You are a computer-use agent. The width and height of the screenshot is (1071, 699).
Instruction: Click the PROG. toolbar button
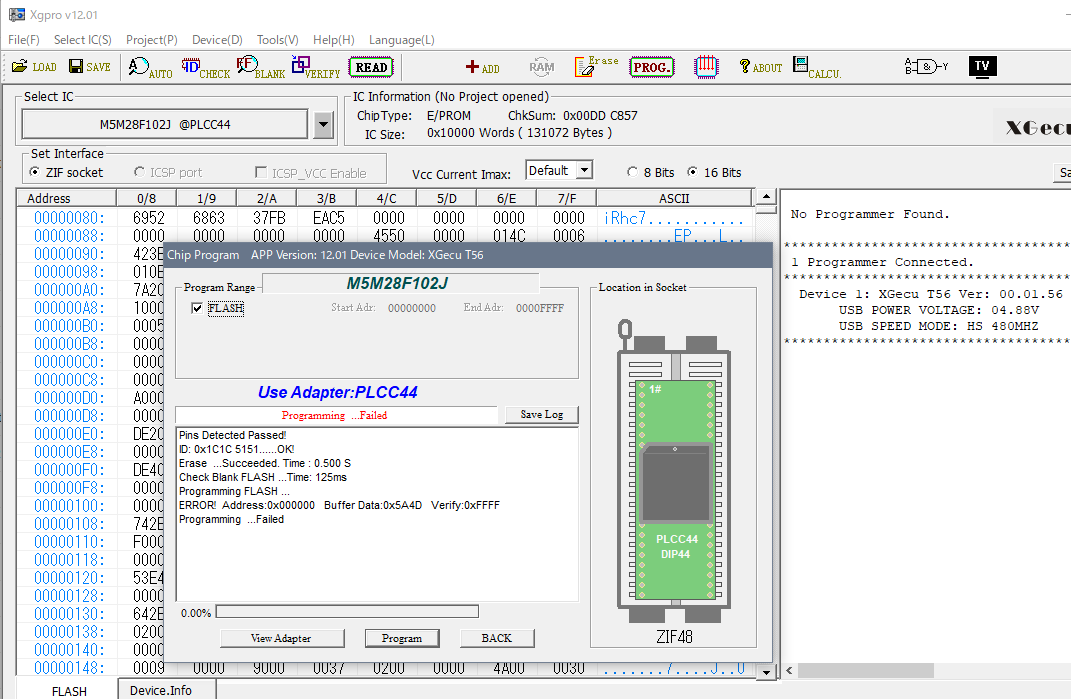pyautogui.click(x=652, y=68)
